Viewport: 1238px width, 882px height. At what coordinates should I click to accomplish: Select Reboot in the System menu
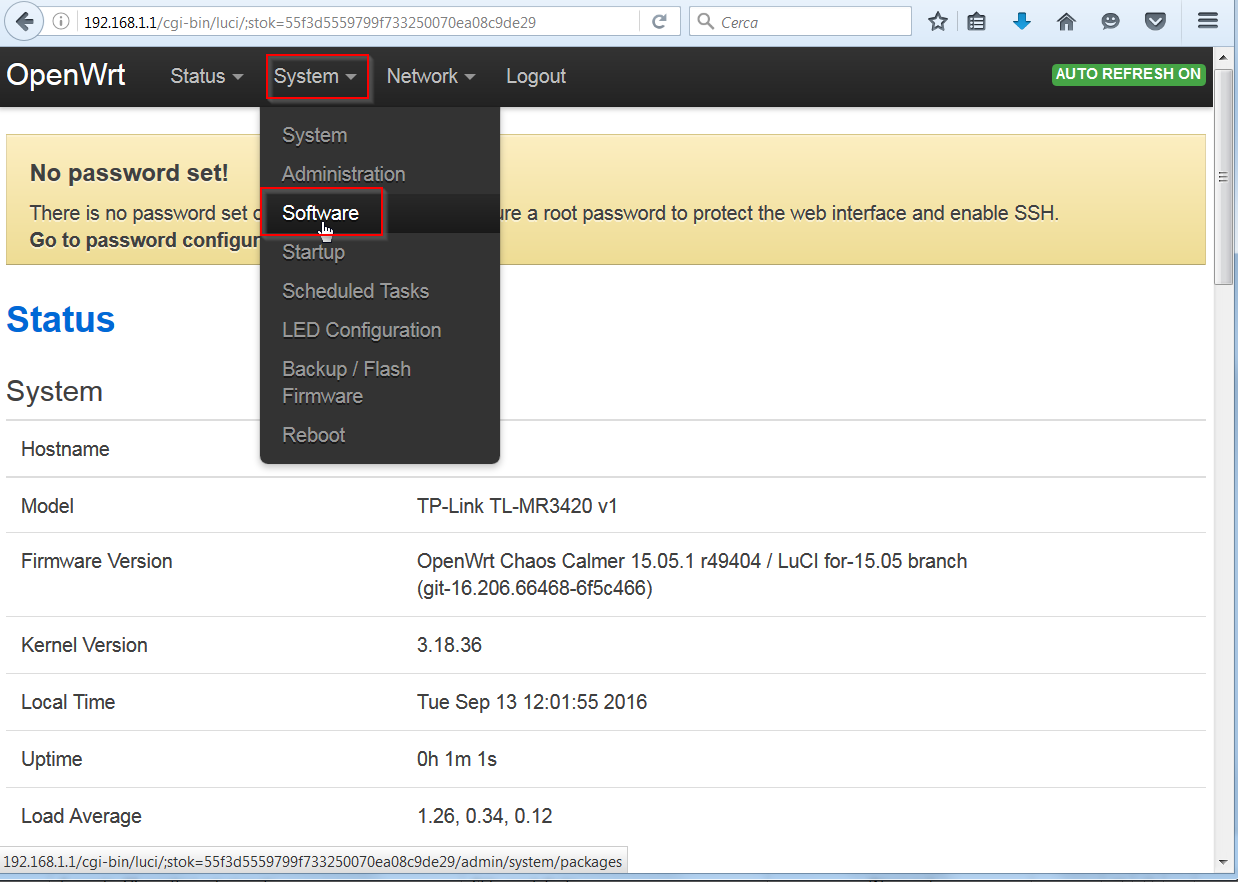point(313,435)
